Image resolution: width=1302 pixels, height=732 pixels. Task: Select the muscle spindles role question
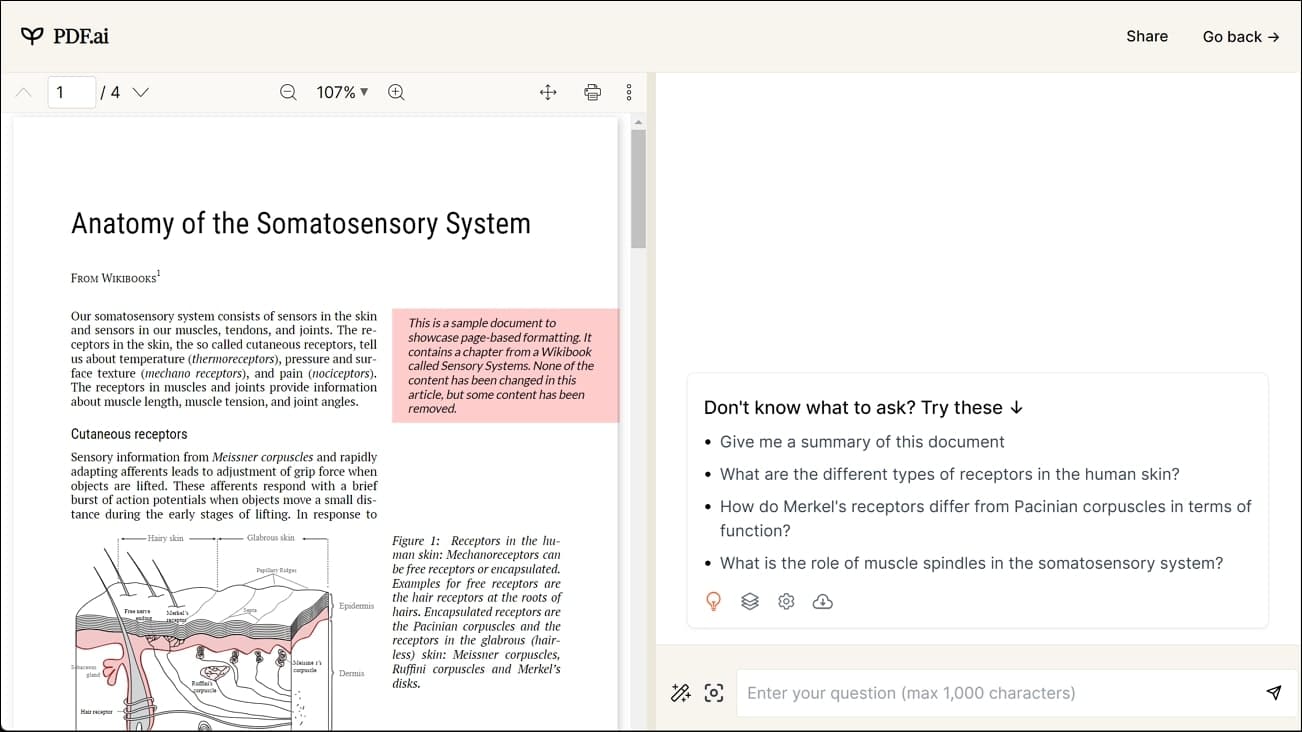971,563
